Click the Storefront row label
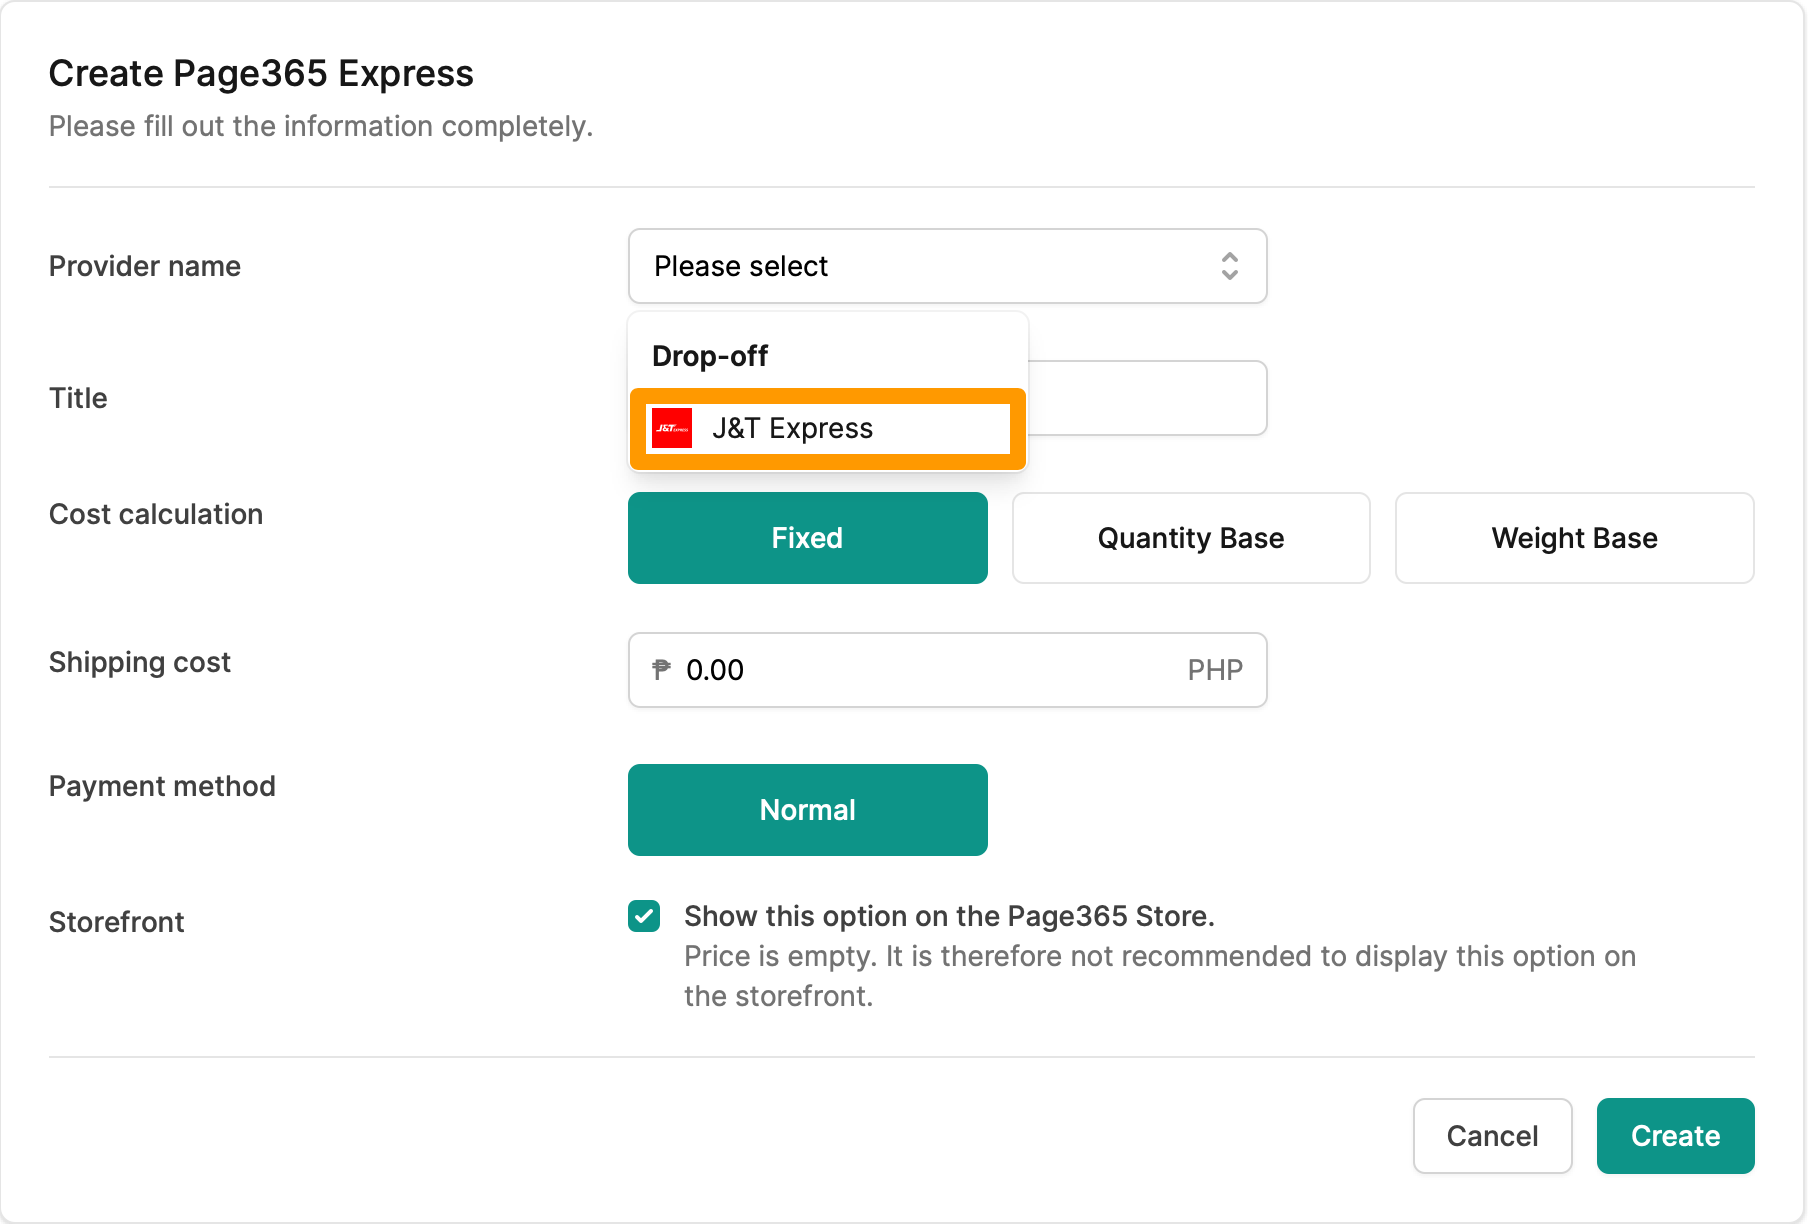1808x1224 pixels. (x=117, y=922)
